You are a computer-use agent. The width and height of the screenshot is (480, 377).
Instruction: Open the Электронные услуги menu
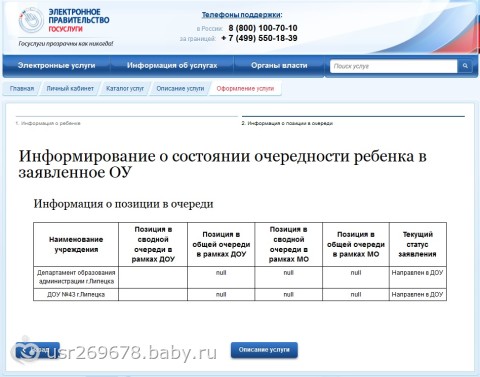point(57,65)
